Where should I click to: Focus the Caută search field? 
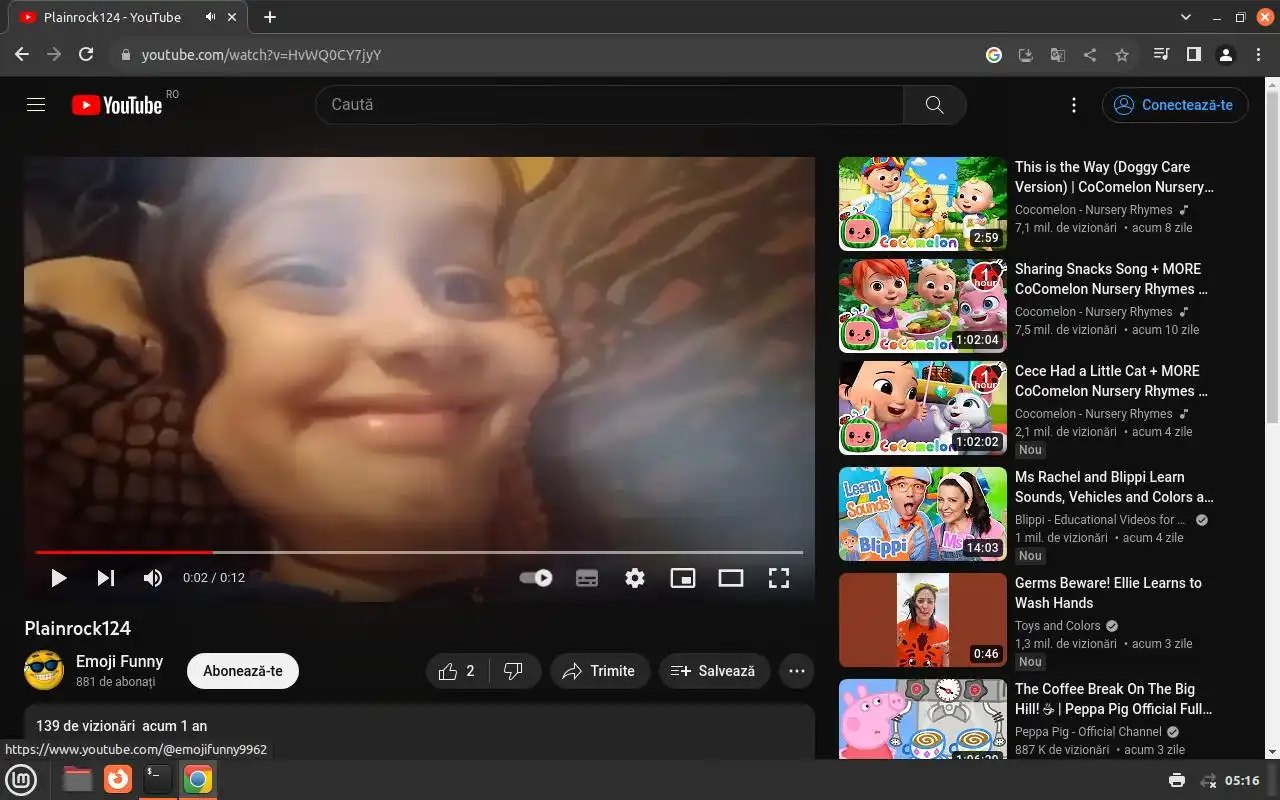pyautogui.click(x=609, y=105)
